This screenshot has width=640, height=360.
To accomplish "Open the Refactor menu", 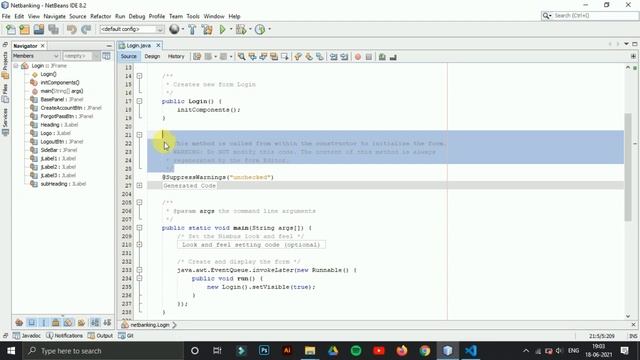I will pyautogui.click(x=100, y=16).
